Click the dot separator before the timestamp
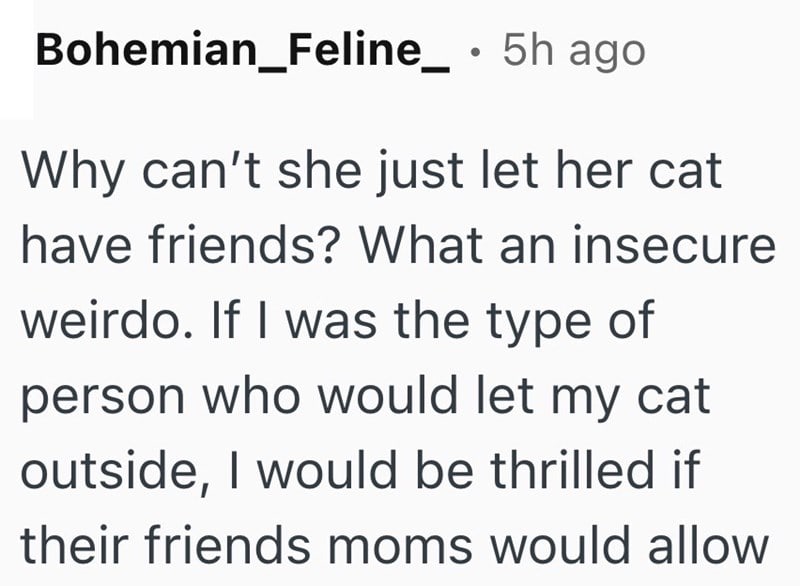This screenshot has width=800, height=586. pyautogui.click(x=483, y=51)
